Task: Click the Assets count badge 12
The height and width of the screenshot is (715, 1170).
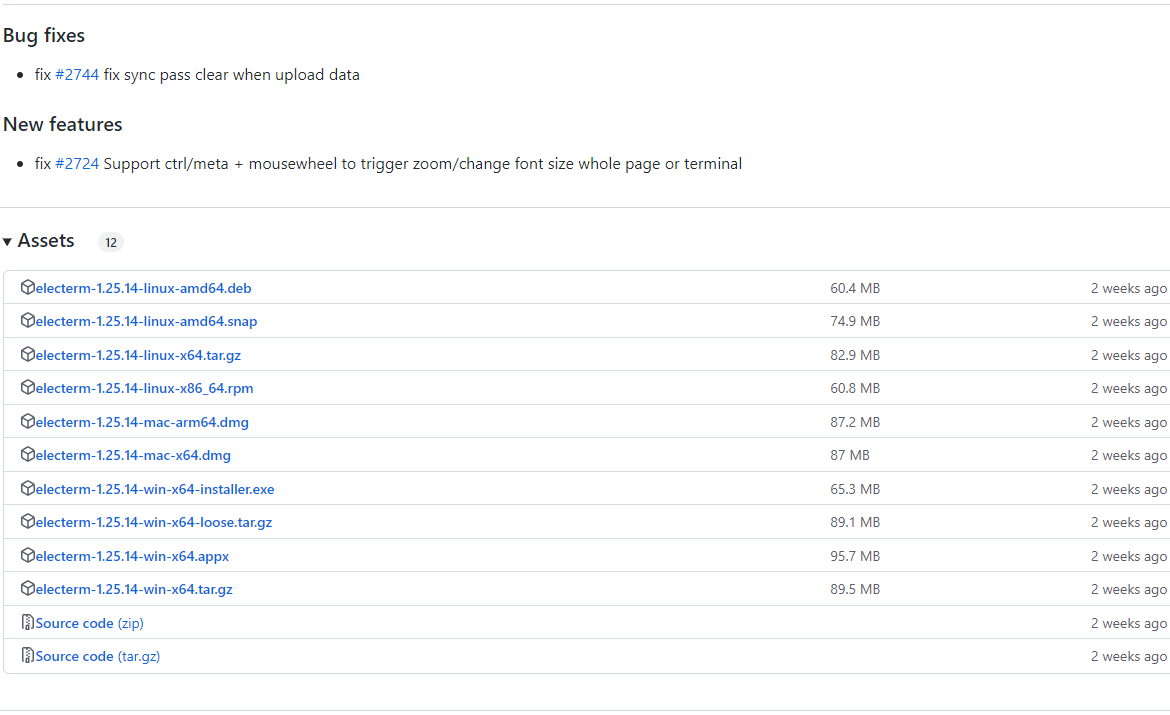Action: click(110, 242)
